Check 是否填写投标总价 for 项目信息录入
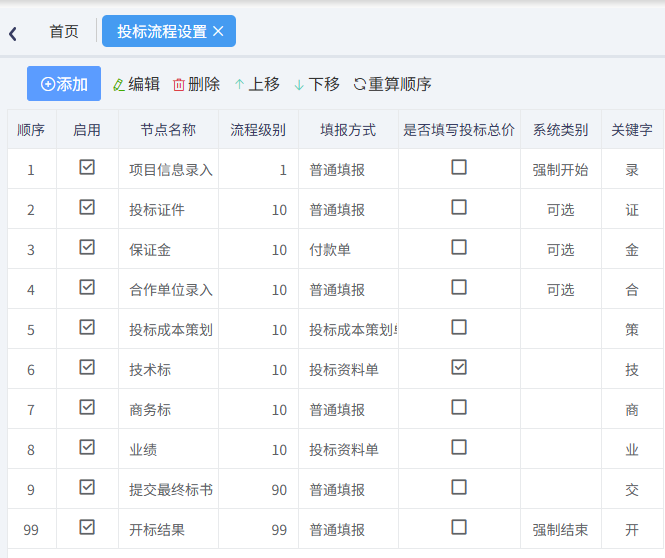Viewport: 665px width, 558px height. pos(459,167)
